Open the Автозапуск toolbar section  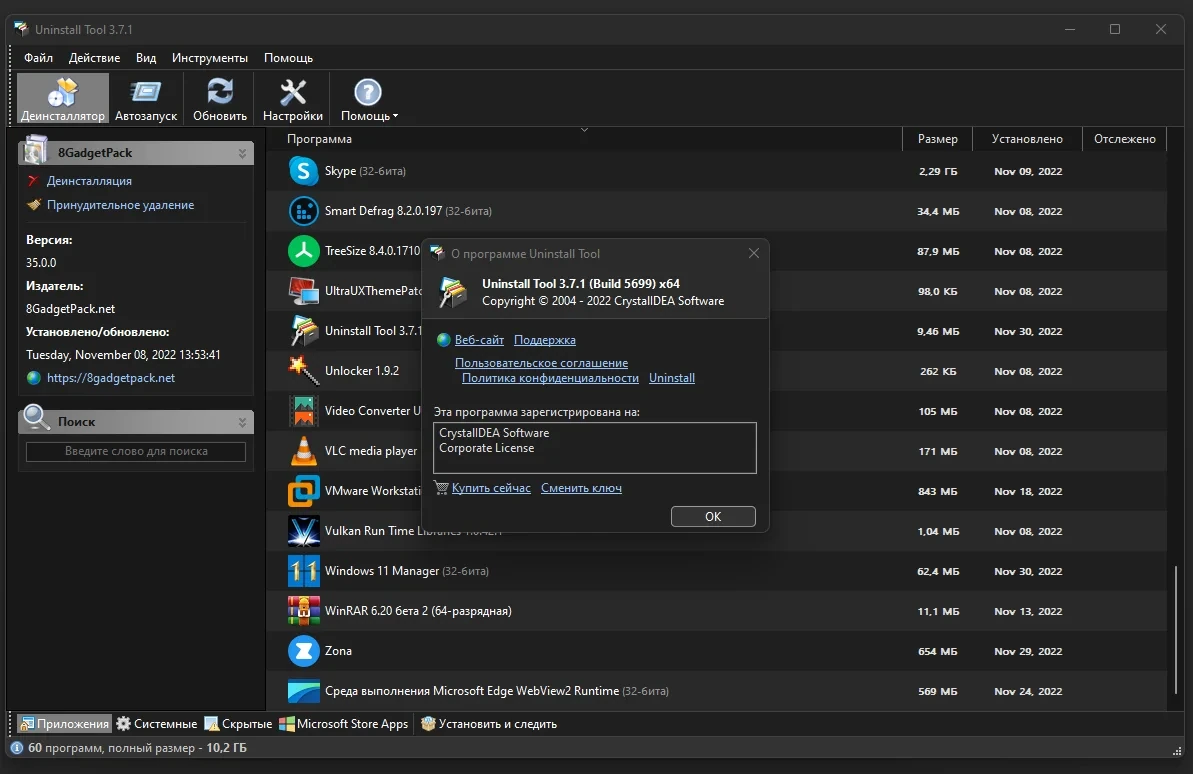(145, 98)
